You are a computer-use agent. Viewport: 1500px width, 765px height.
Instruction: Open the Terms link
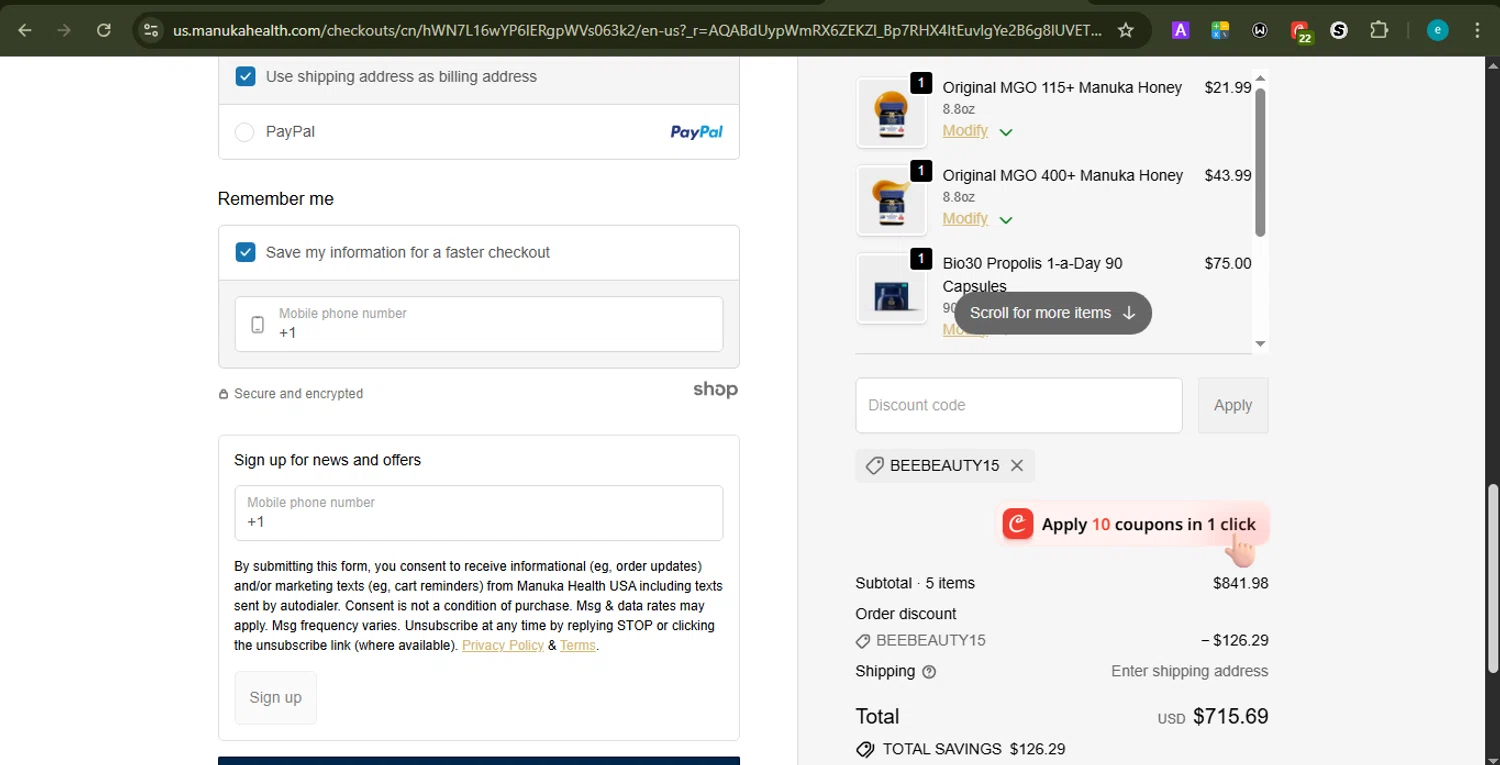click(578, 646)
